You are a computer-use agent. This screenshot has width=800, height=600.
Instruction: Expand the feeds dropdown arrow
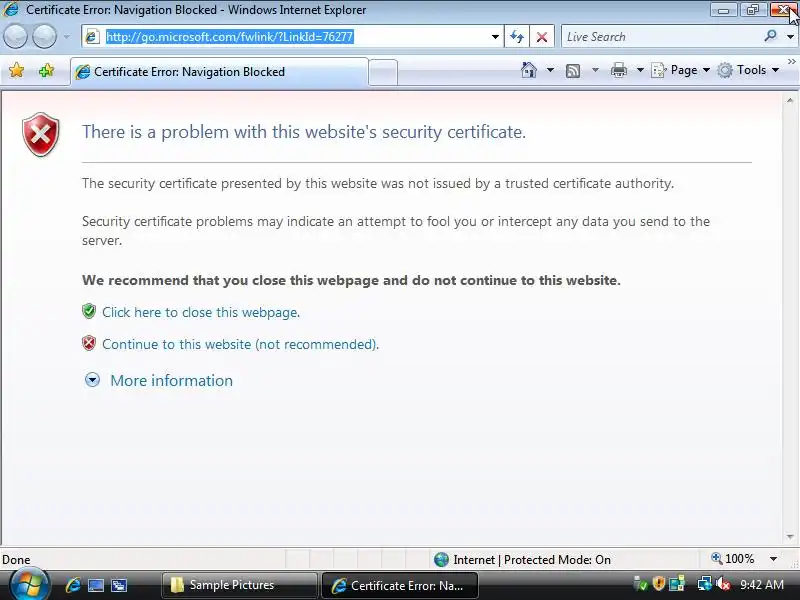pos(595,70)
